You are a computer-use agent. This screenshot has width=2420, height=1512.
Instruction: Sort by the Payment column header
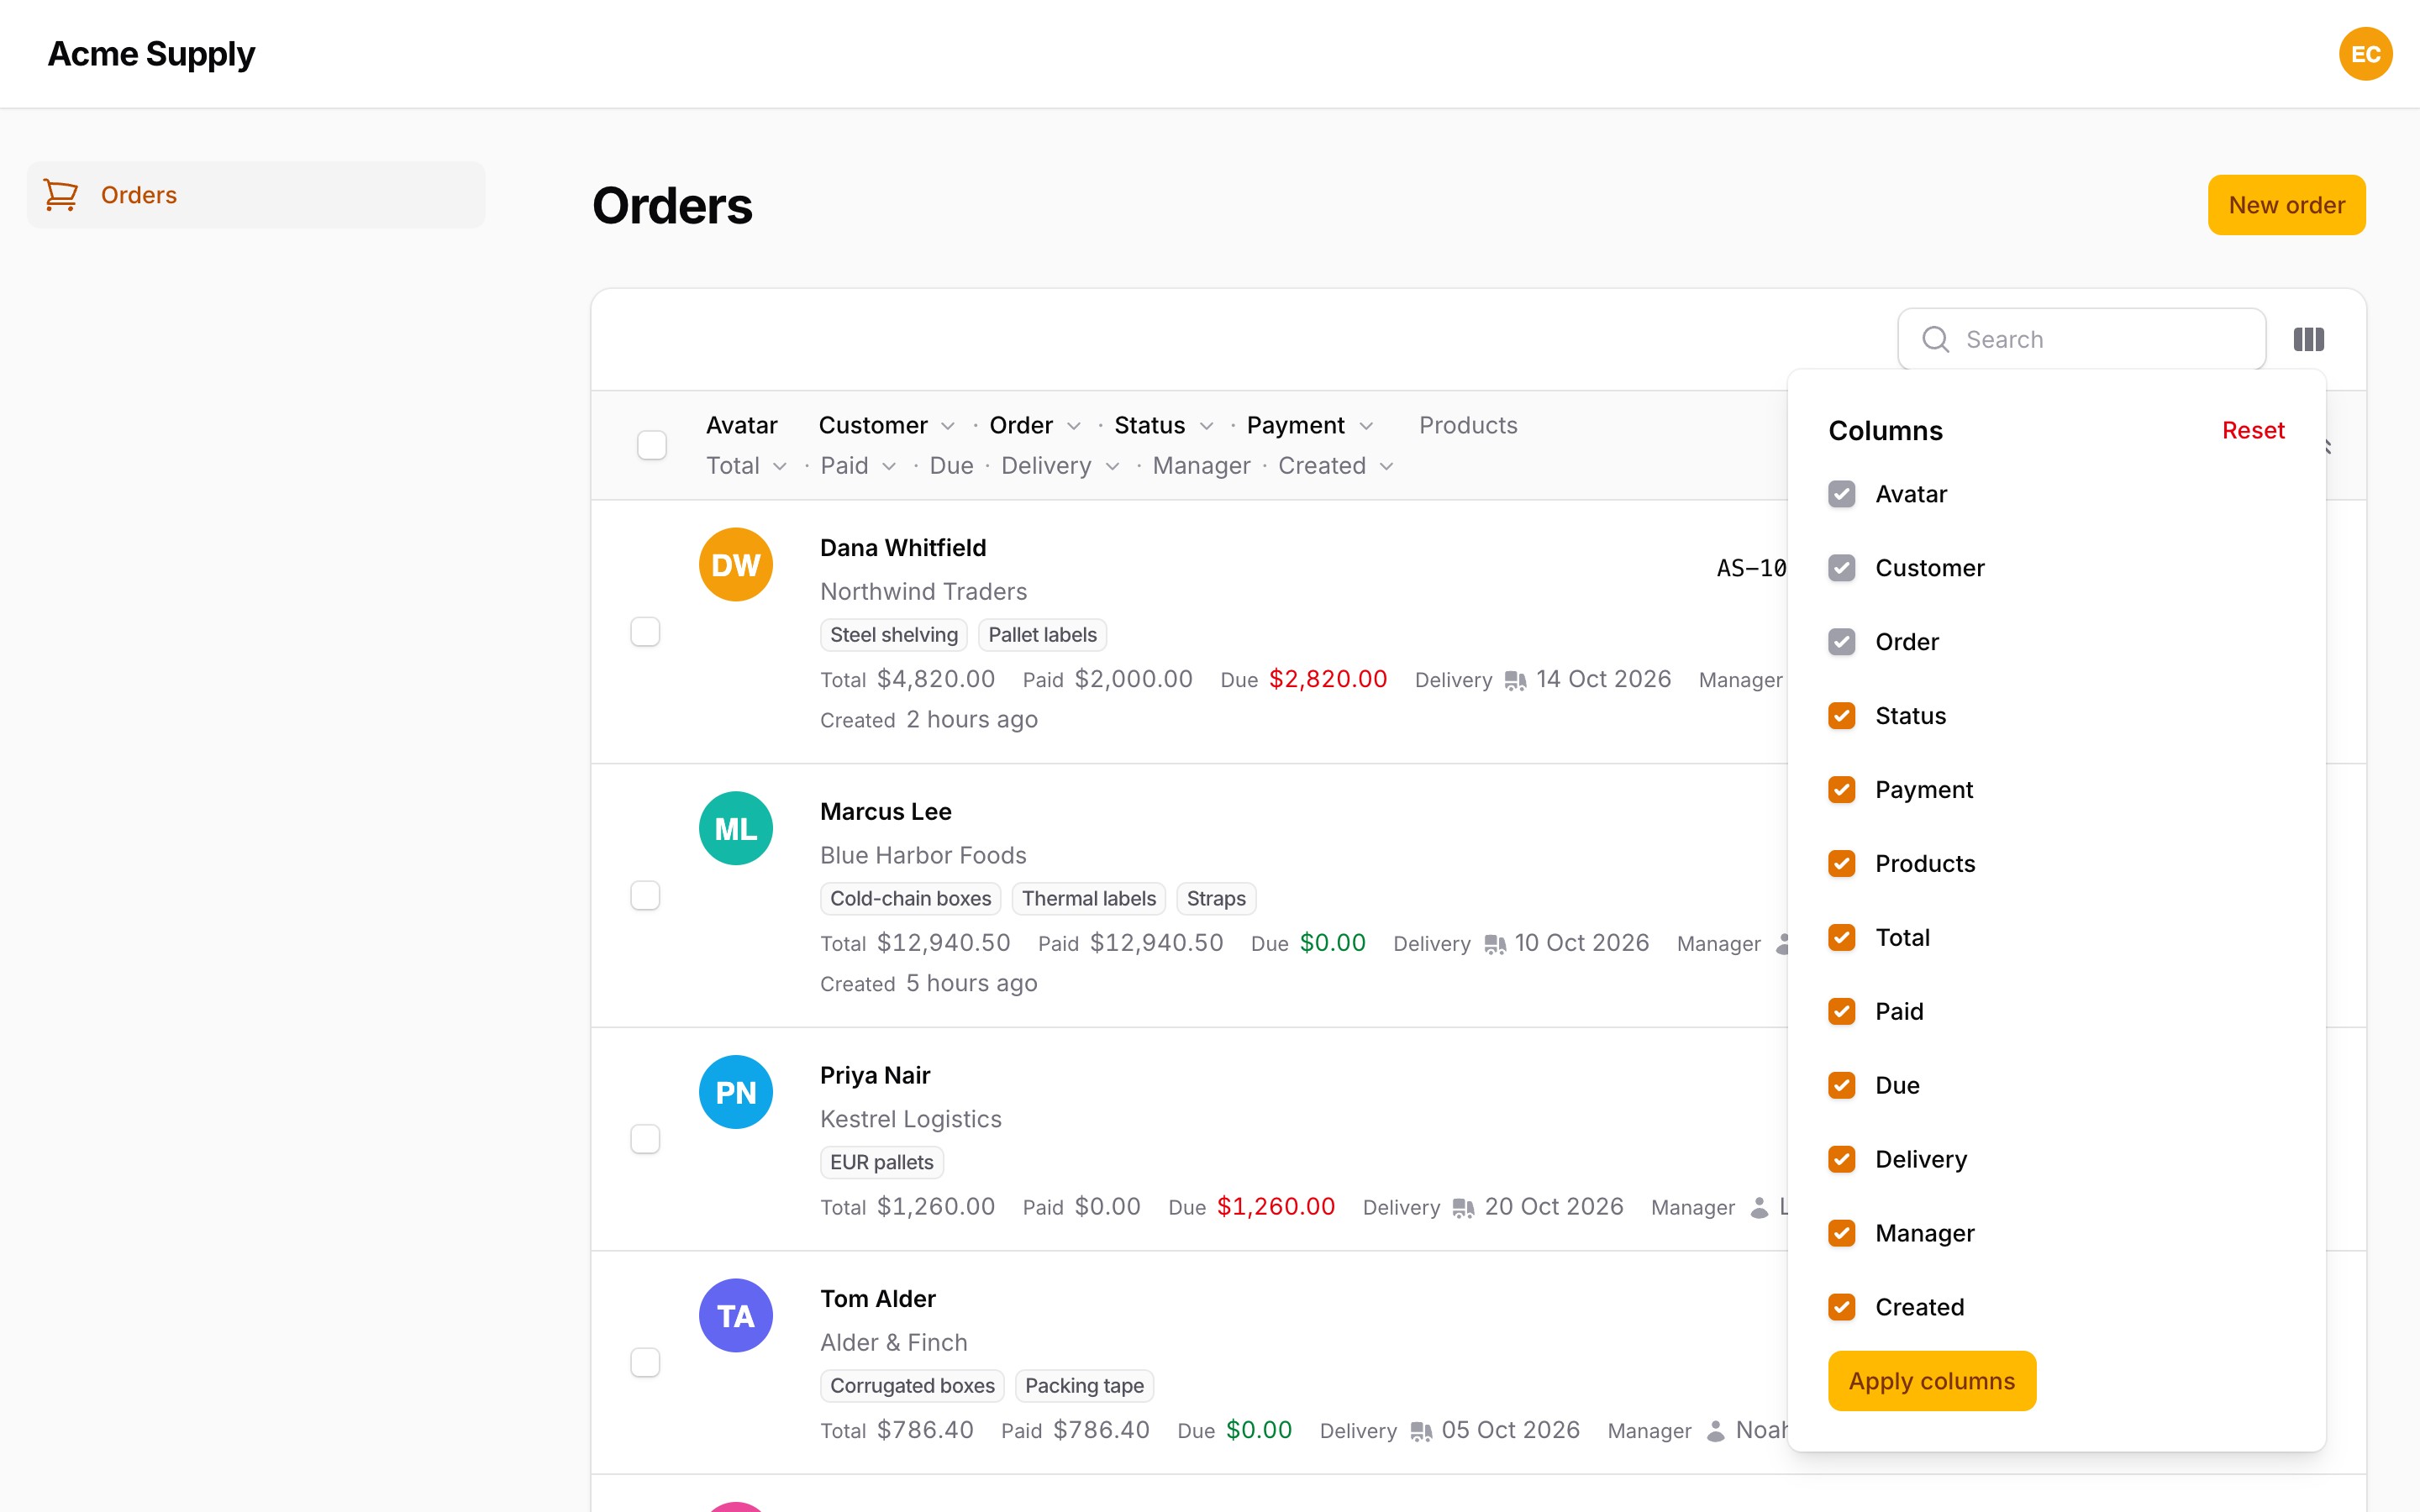pos(1310,425)
